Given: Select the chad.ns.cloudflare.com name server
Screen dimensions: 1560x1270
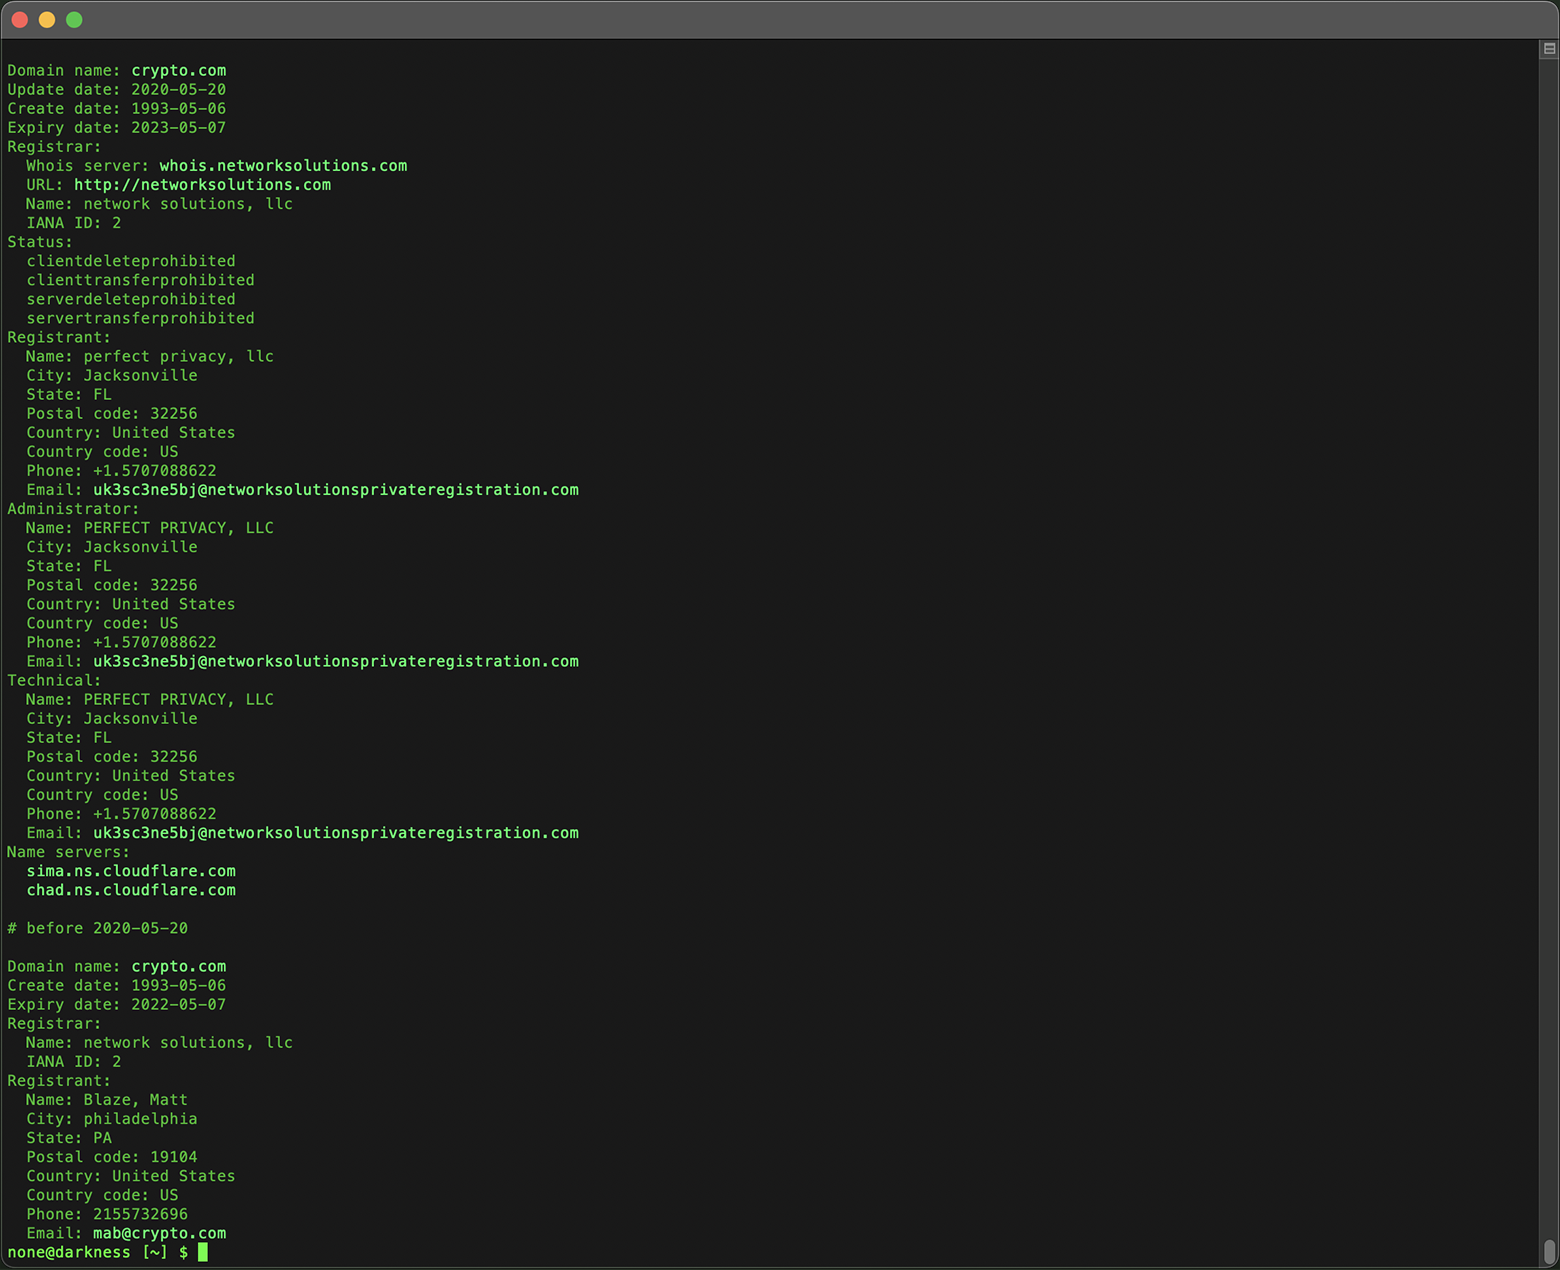Looking at the screenshot, I should 131,890.
